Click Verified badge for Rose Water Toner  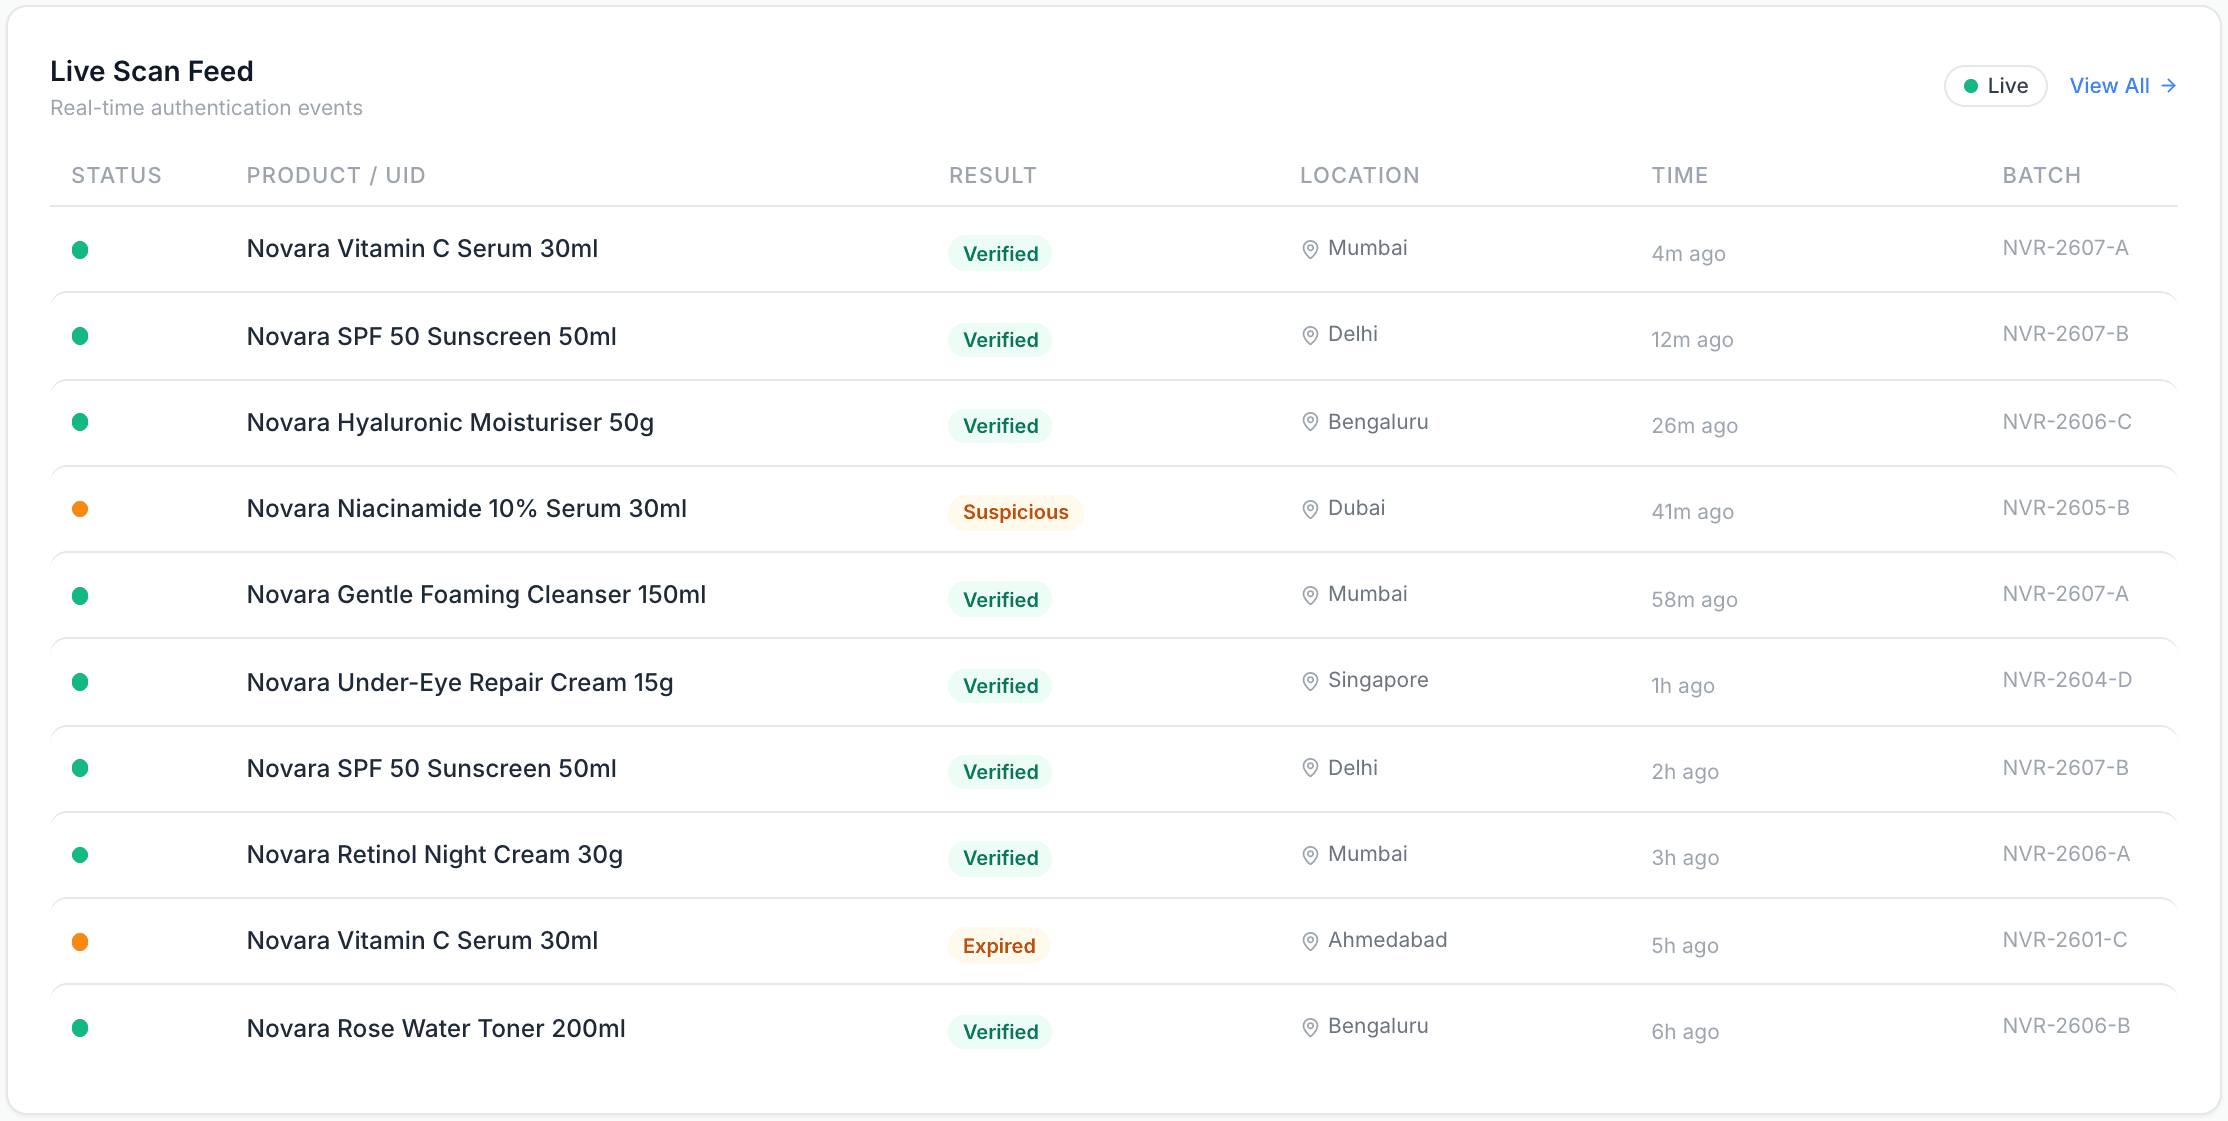click(1000, 1032)
